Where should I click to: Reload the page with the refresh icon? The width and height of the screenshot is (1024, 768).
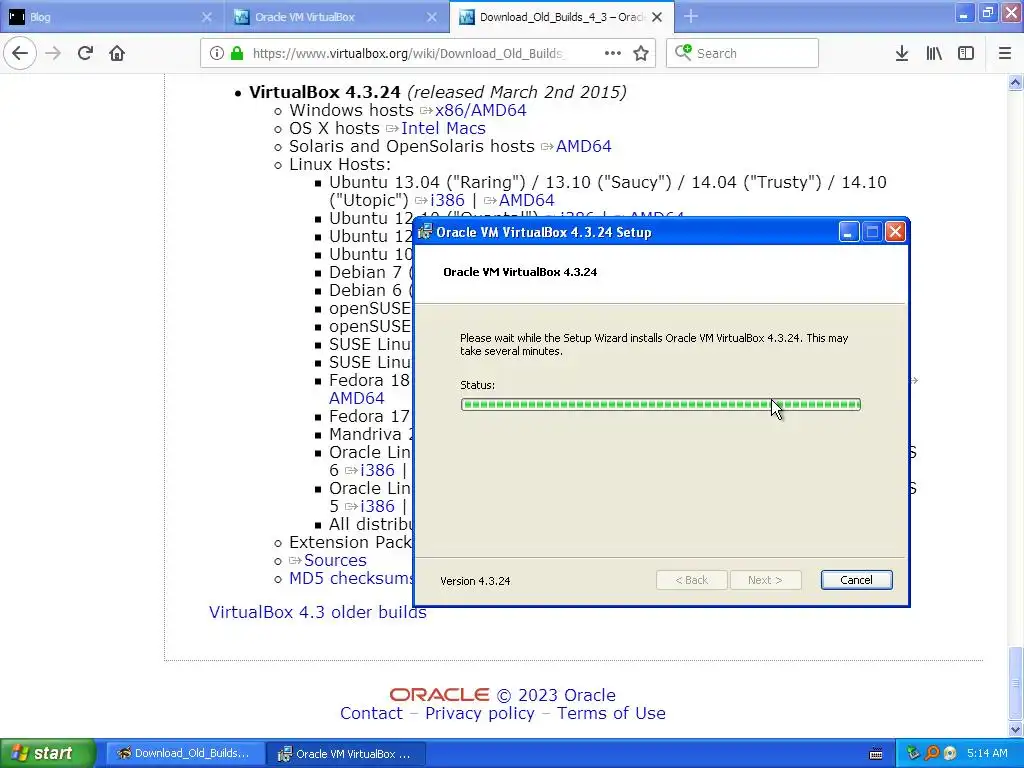[x=85, y=53]
